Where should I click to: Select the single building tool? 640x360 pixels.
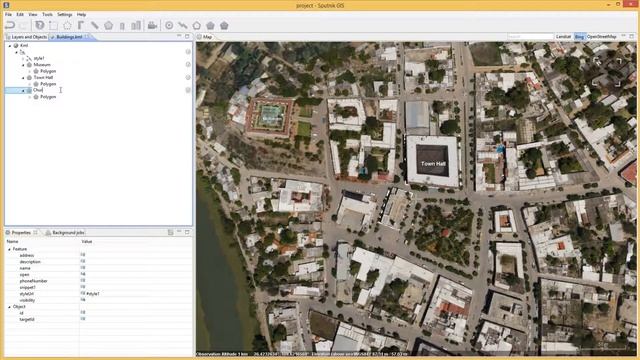coord(122,26)
